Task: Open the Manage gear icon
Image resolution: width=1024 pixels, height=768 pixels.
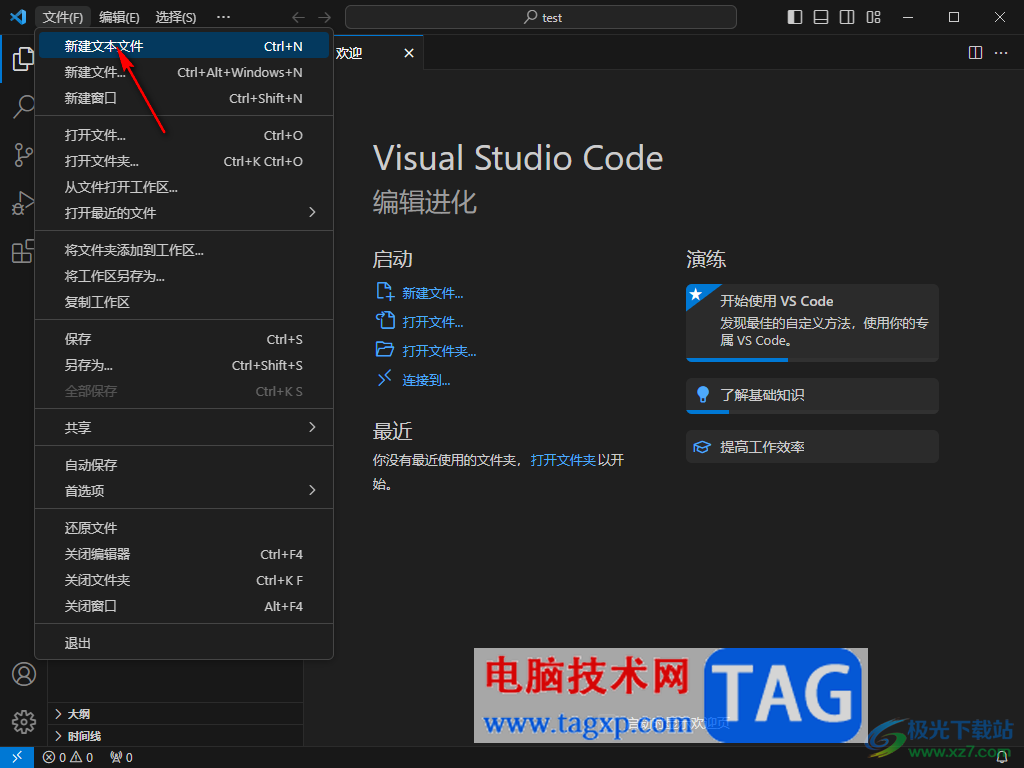Action: coord(24,722)
